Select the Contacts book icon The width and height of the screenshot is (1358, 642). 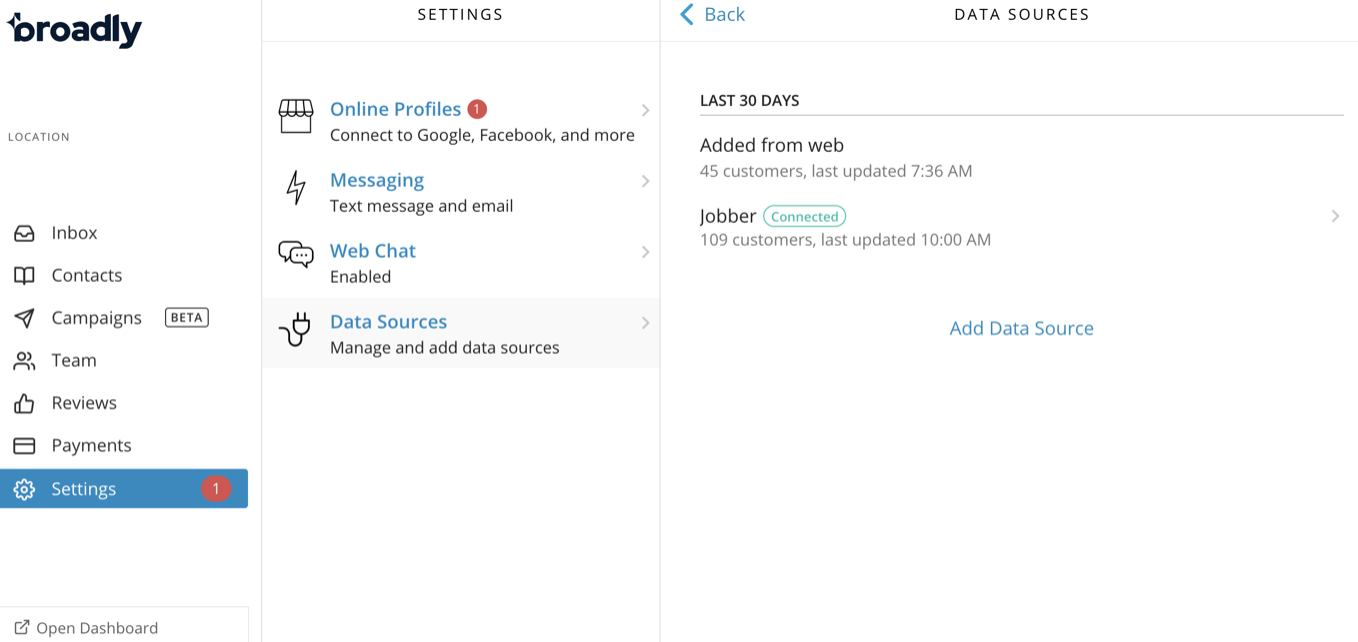click(24, 275)
